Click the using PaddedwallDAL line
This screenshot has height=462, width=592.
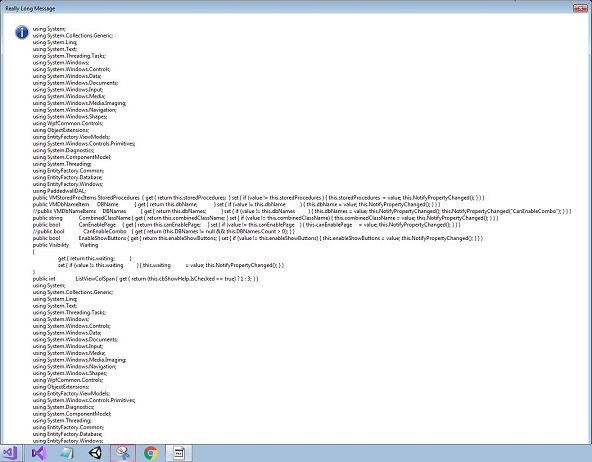click(x=59, y=191)
